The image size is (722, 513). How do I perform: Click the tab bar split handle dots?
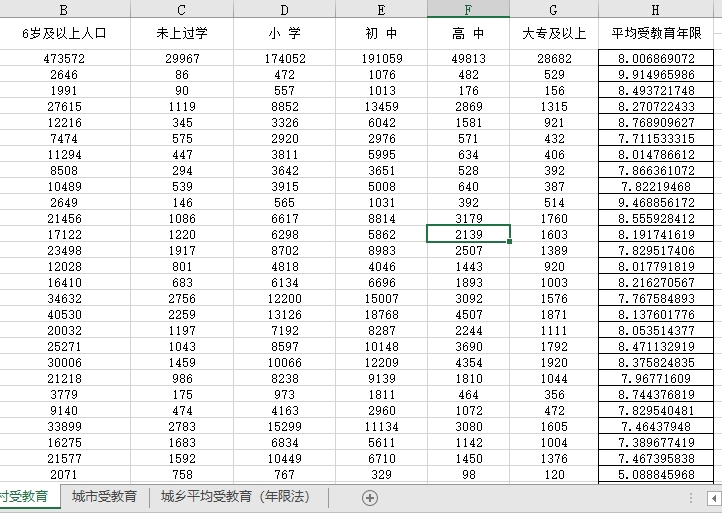pos(691,498)
